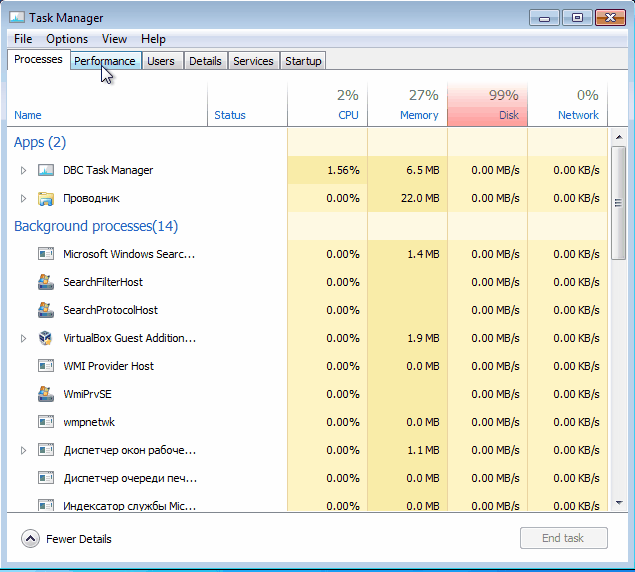Select the Microsoft Windows Searc… row name

click(x=129, y=254)
